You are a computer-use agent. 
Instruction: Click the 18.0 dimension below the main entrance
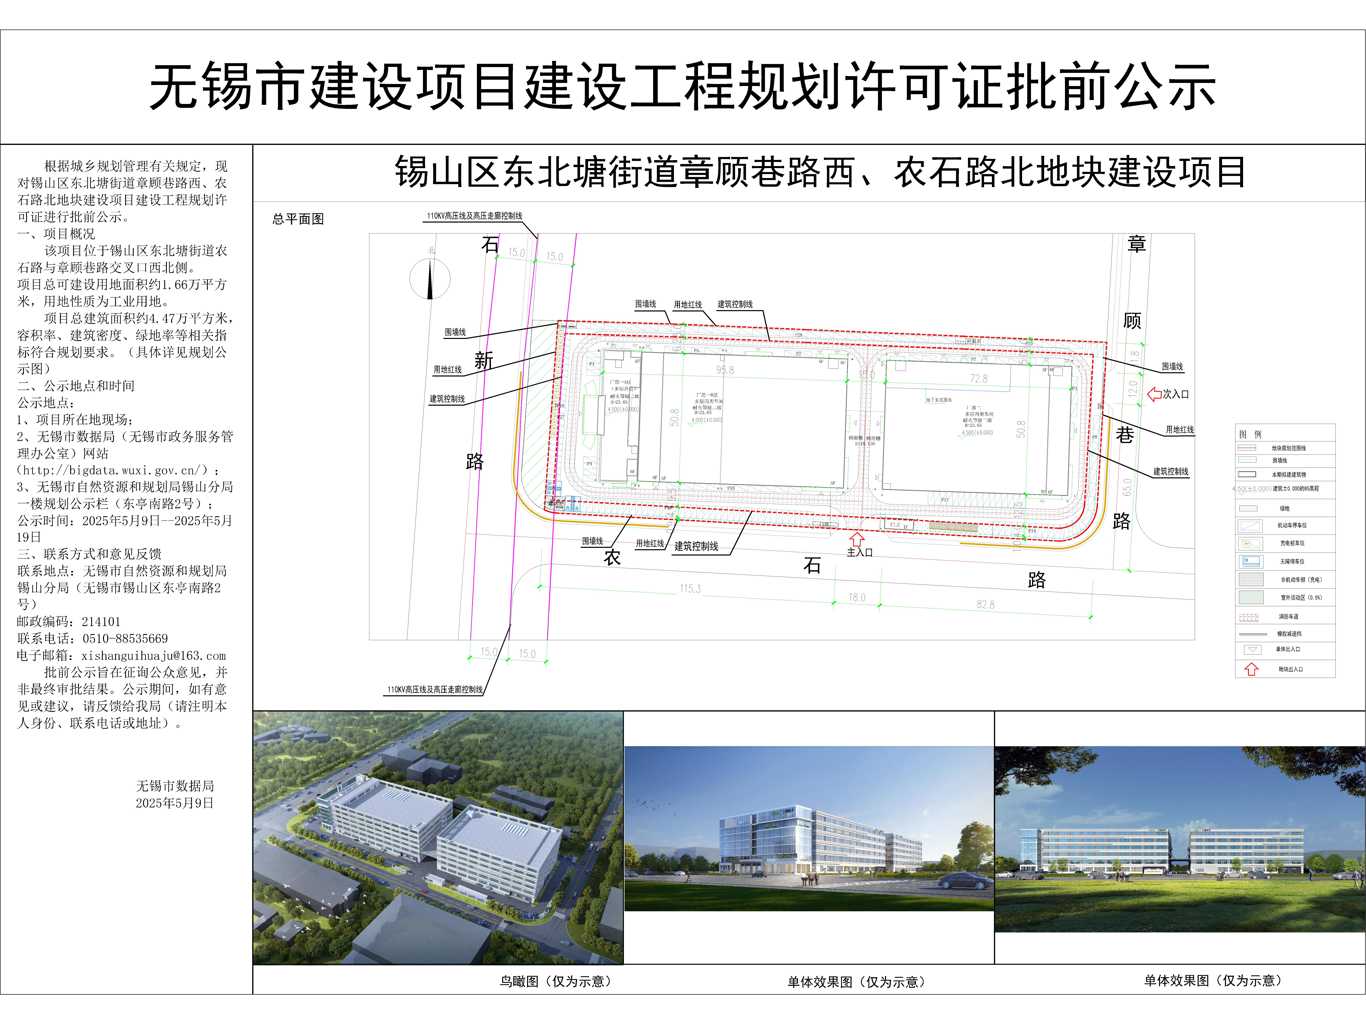click(x=857, y=597)
